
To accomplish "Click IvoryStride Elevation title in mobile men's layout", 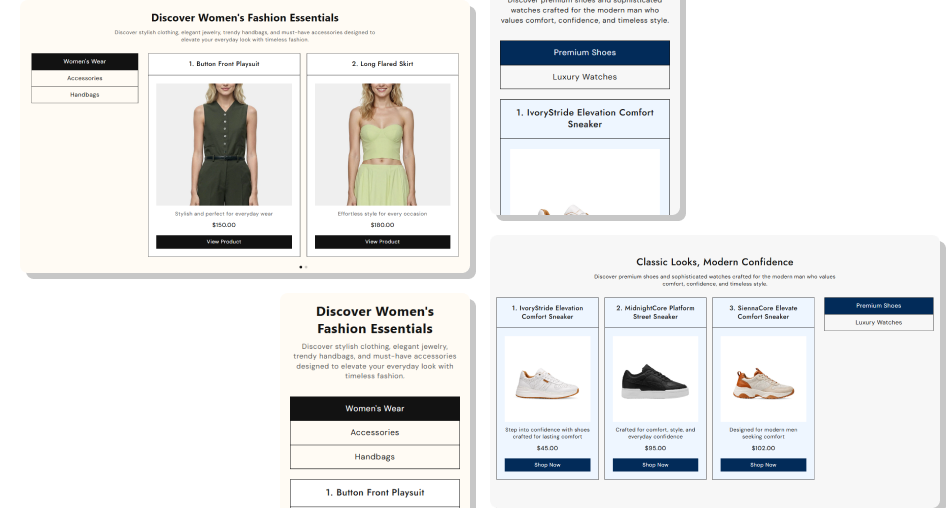I will click(585, 118).
